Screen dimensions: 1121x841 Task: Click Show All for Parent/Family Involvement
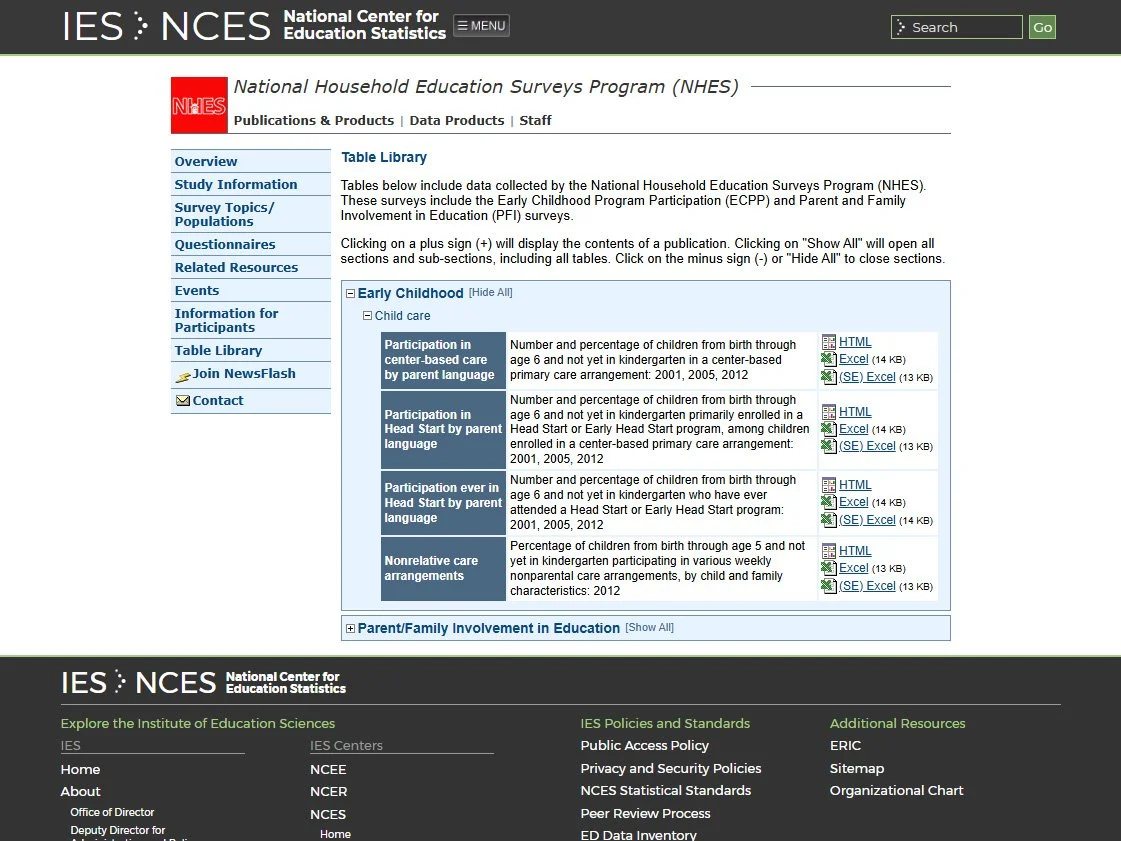649,627
